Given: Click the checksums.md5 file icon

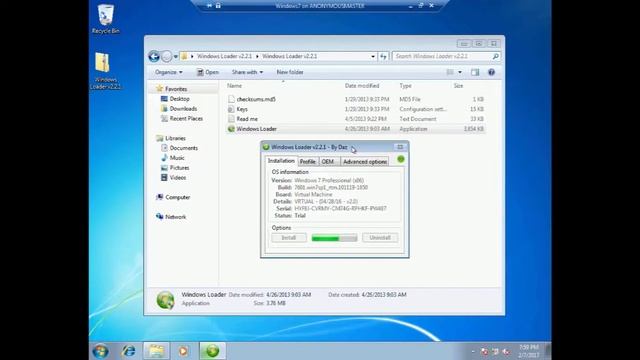Looking at the screenshot, I should point(231,99).
